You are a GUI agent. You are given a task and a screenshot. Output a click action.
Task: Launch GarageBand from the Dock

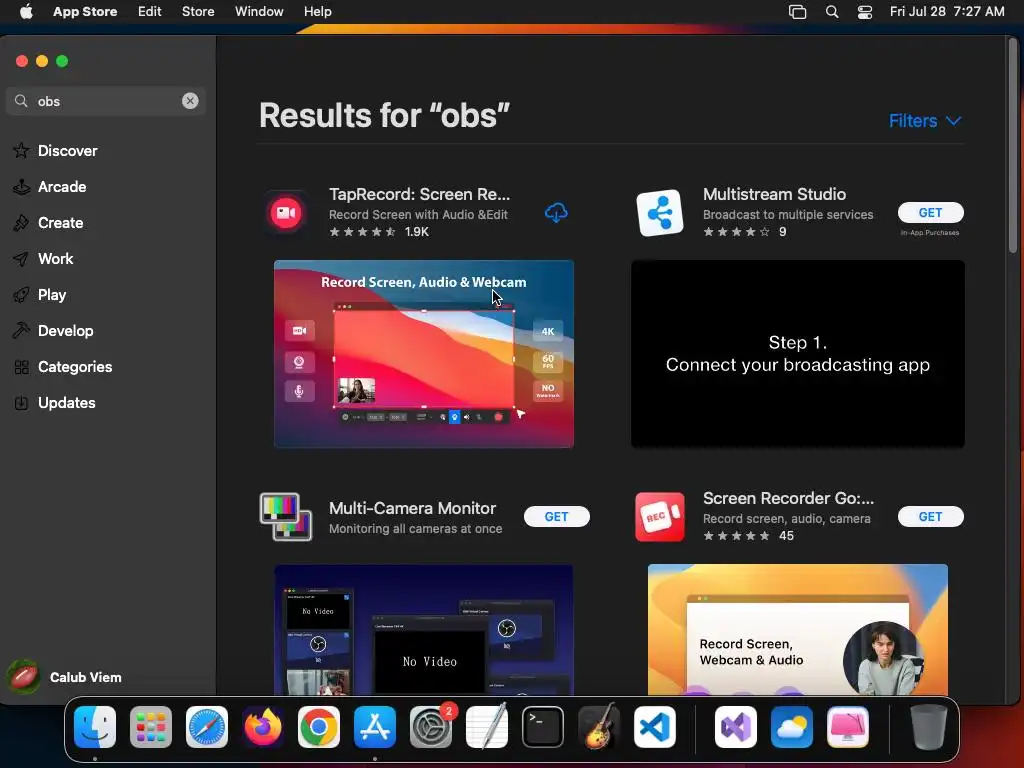tap(599, 727)
